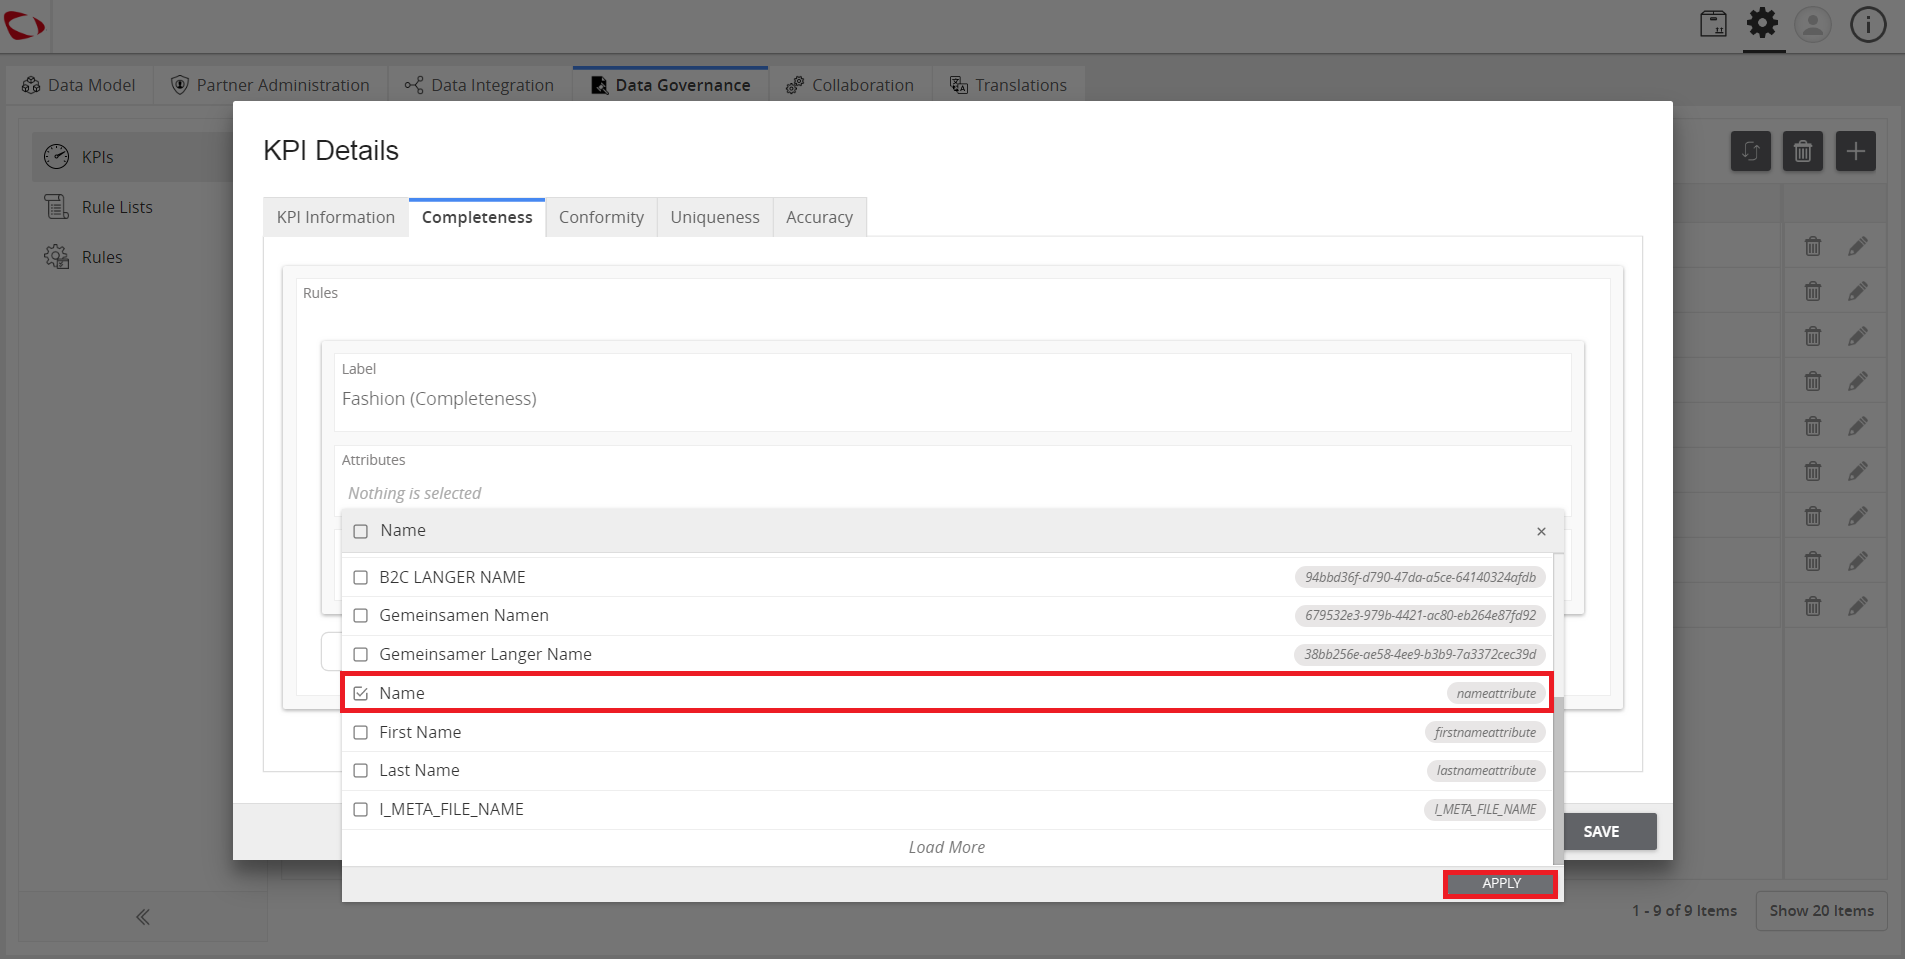Edit the last row in the KPI table
Image resolution: width=1905 pixels, height=959 pixels.
pos(1858,606)
